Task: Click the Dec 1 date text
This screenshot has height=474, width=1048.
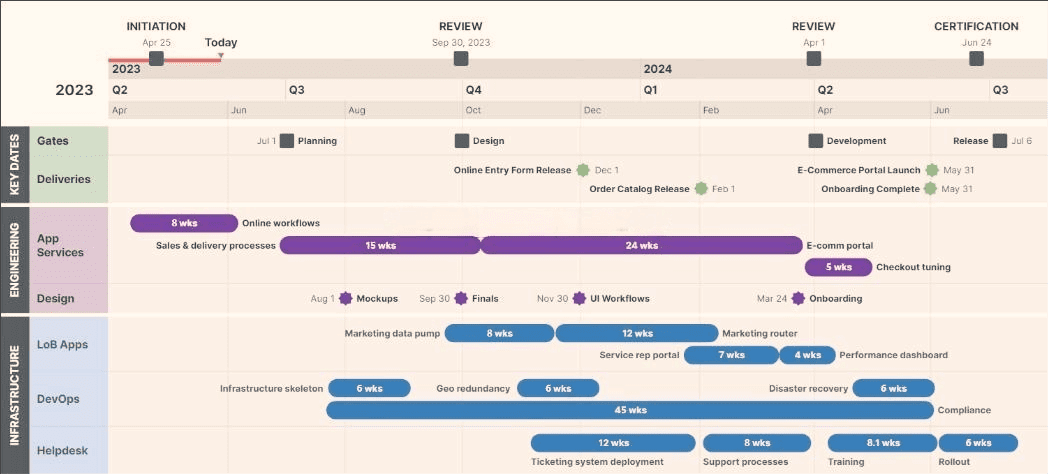Action: pyautogui.click(x=607, y=170)
